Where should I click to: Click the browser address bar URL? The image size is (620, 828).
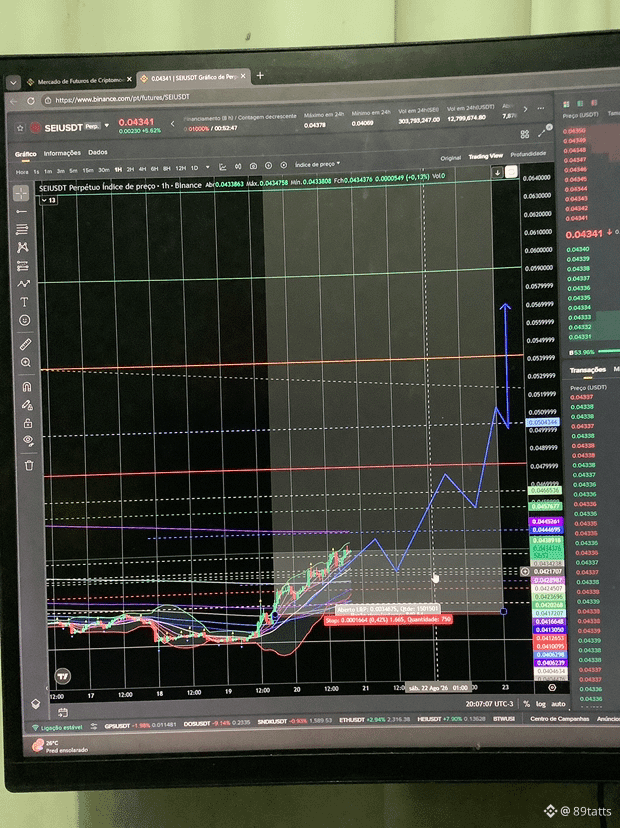click(x=122, y=98)
